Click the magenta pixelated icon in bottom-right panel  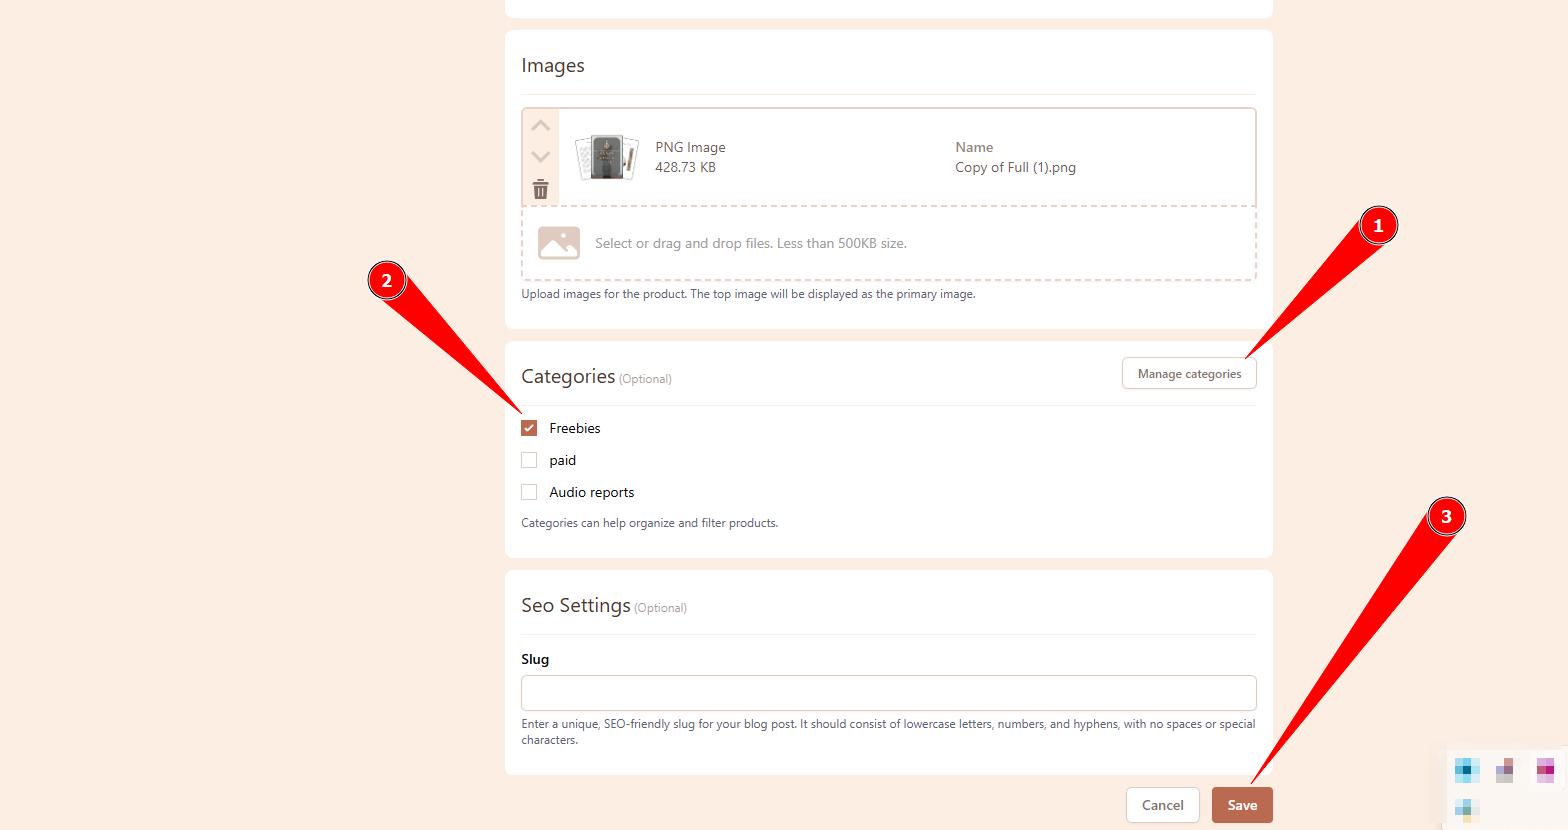click(1545, 770)
